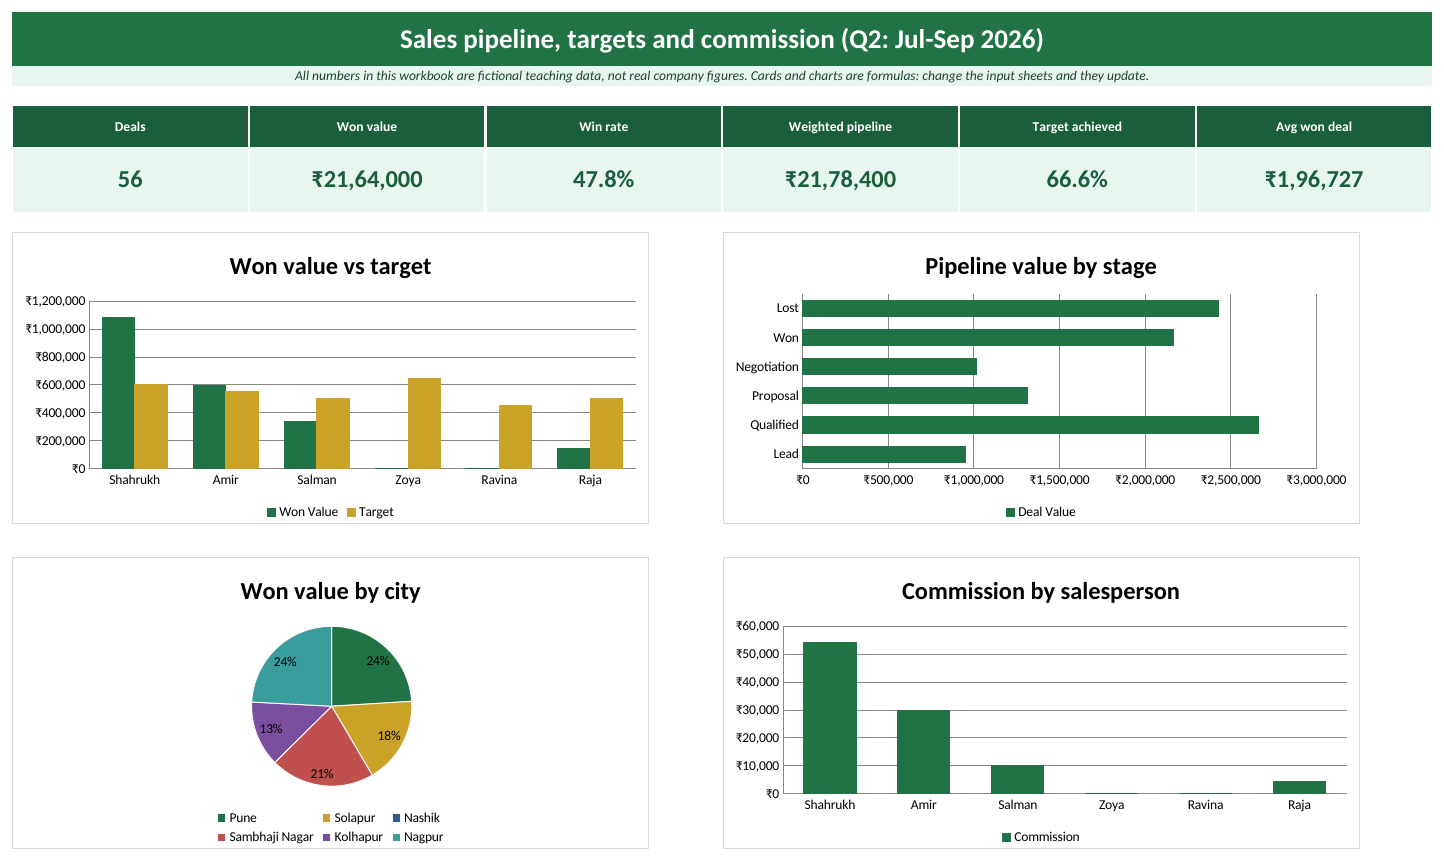Select the Won value by city title
This screenshot has width=1444, height=861.
[330, 591]
